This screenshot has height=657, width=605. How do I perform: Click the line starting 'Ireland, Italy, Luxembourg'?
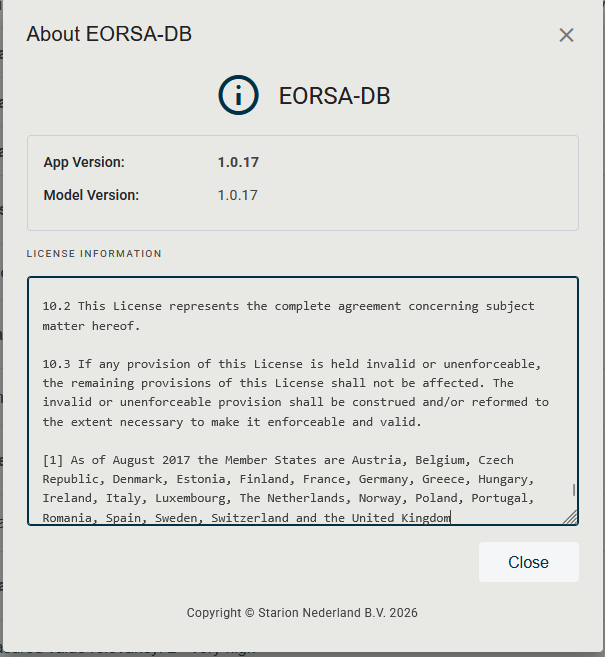288,499
